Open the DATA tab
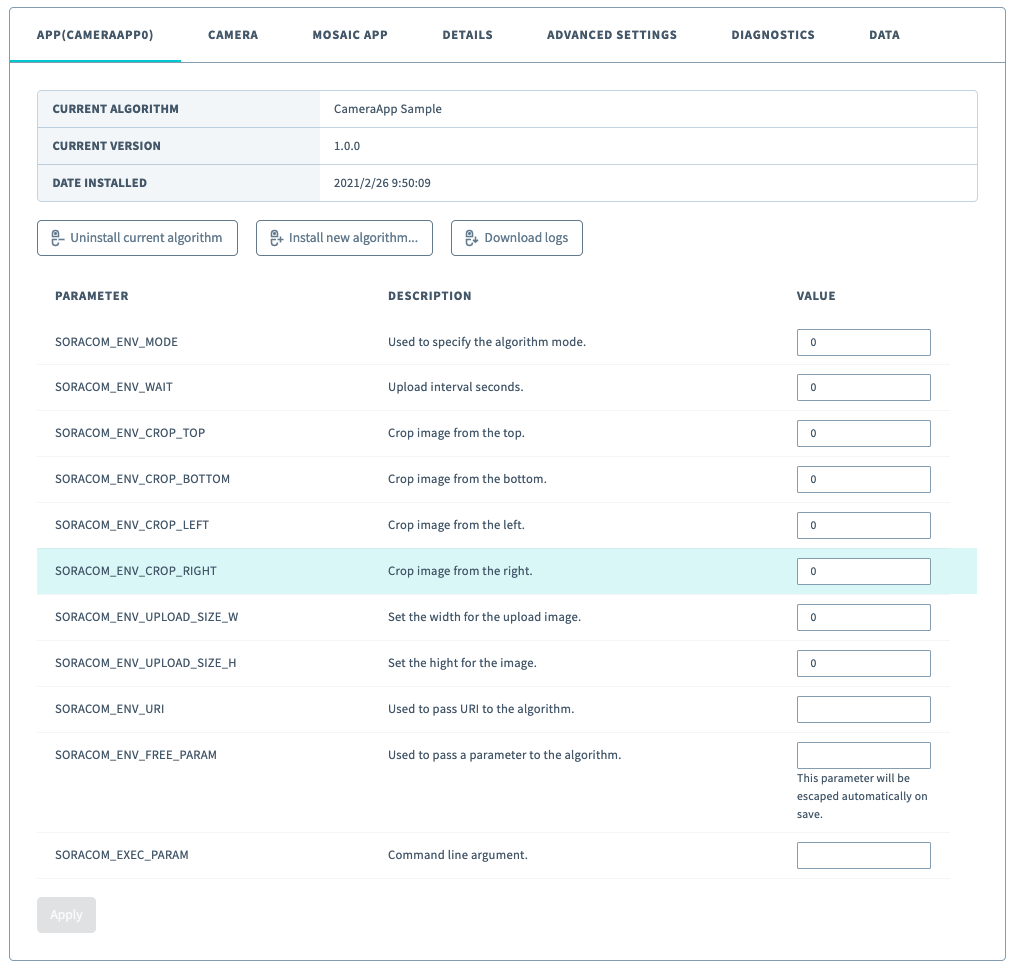Image resolution: width=1015 pixels, height=966 pixels. (884, 35)
